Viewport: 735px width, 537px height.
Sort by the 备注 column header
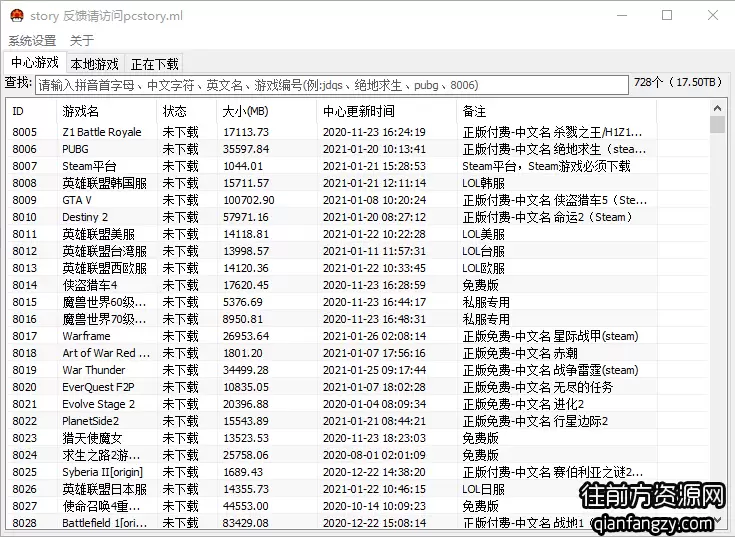pos(556,111)
